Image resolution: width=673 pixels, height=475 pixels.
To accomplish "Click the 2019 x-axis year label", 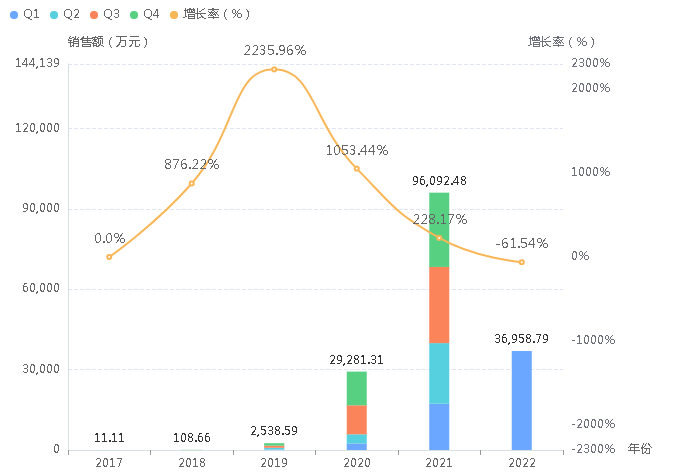I will 274,463.
